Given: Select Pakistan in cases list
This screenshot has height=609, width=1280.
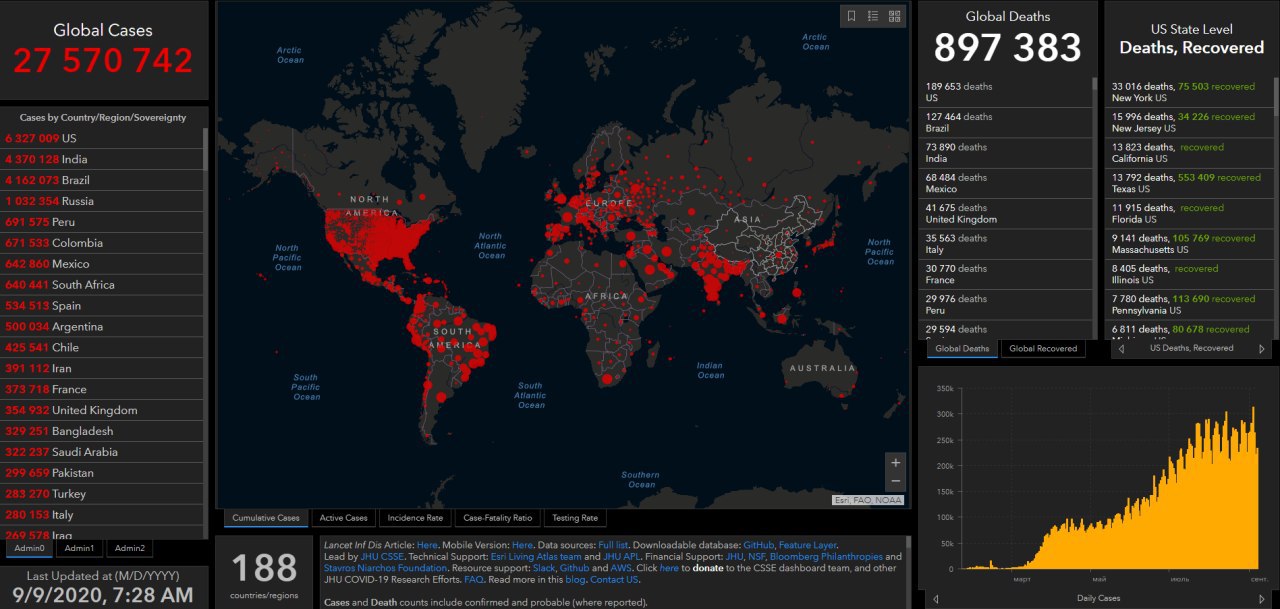Looking at the screenshot, I should click(x=102, y=473).
